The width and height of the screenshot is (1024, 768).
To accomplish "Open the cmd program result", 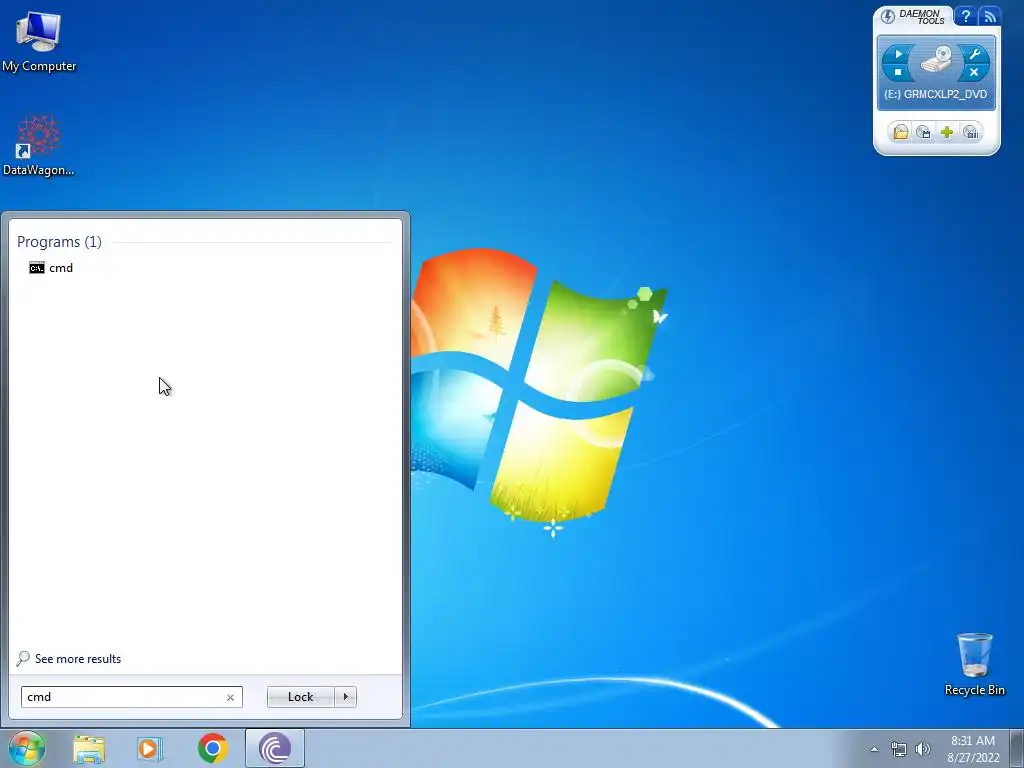I will click(x=51, y=268).
